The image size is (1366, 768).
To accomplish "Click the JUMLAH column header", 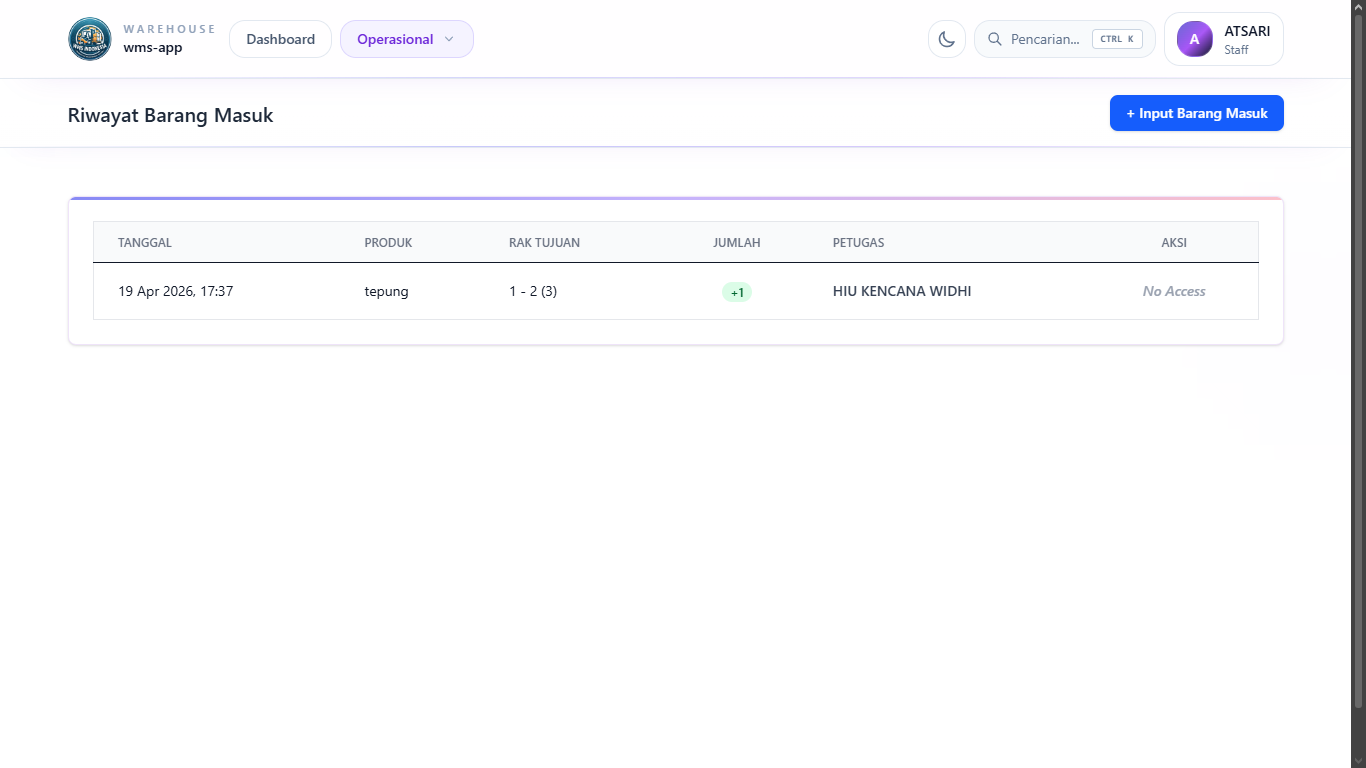I will [x=737, y=243].
